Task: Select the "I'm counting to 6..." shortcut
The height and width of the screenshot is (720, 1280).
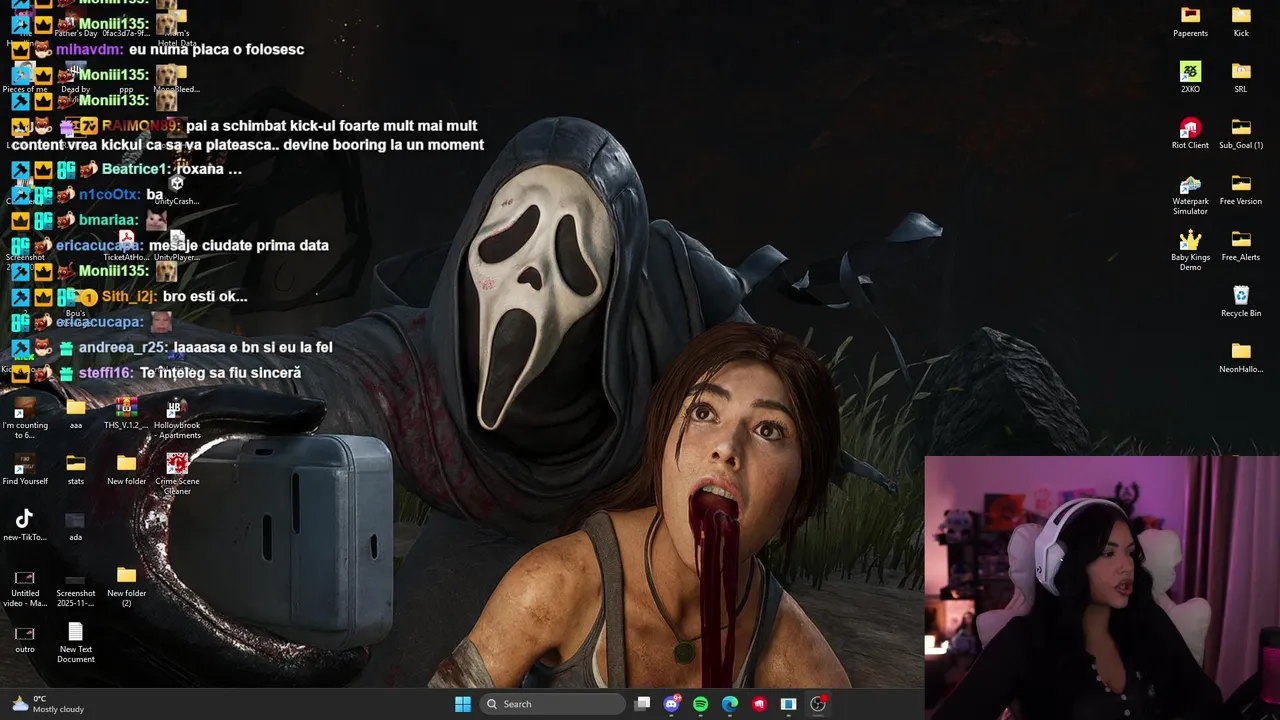Action: click(x=25, y=418)
